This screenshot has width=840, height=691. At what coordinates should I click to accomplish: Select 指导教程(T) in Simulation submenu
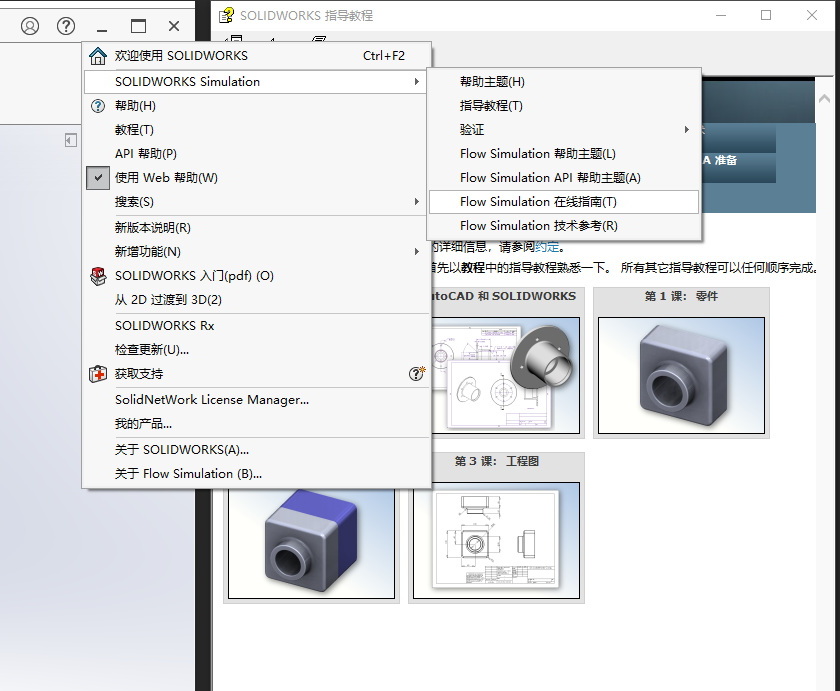564,106
